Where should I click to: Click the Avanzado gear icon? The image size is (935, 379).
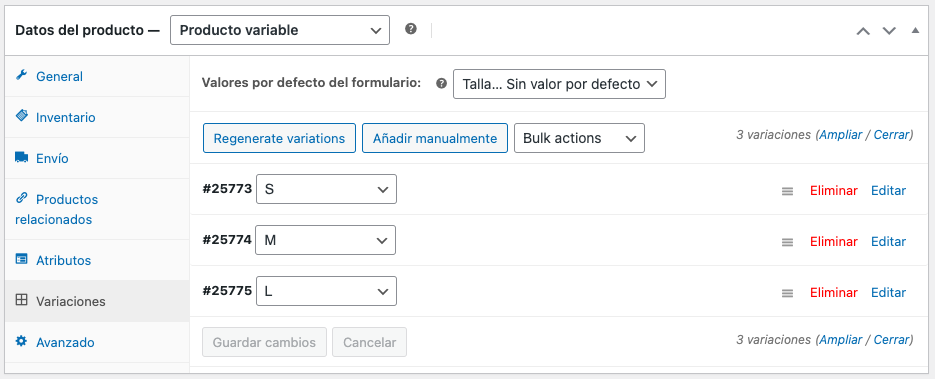pyautogui.click(x=21, y=341)
